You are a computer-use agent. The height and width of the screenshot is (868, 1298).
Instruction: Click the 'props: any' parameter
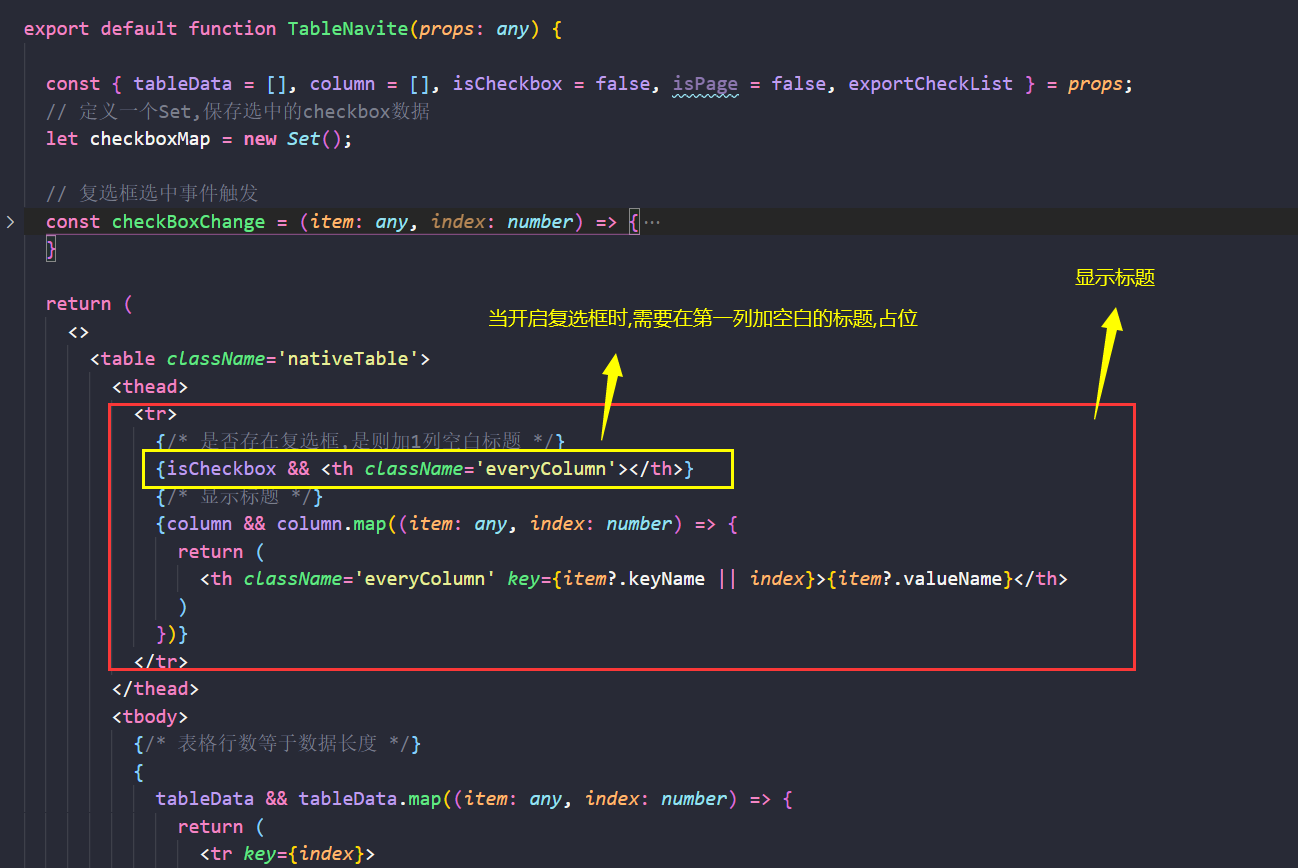(x=474, y=29)
